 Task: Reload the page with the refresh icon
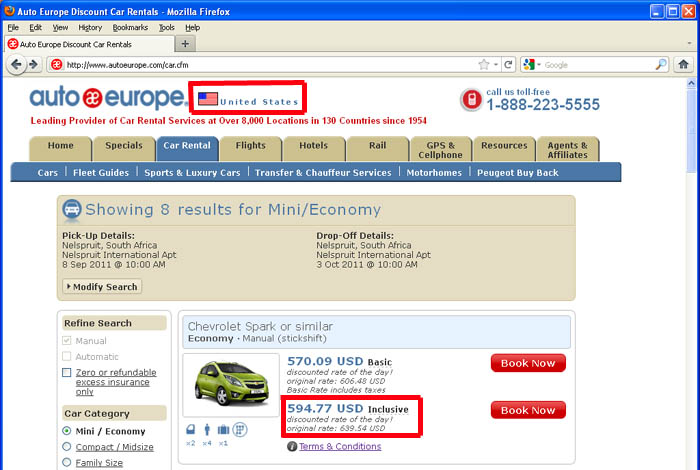pyautogui.click(x=508, y=65)
